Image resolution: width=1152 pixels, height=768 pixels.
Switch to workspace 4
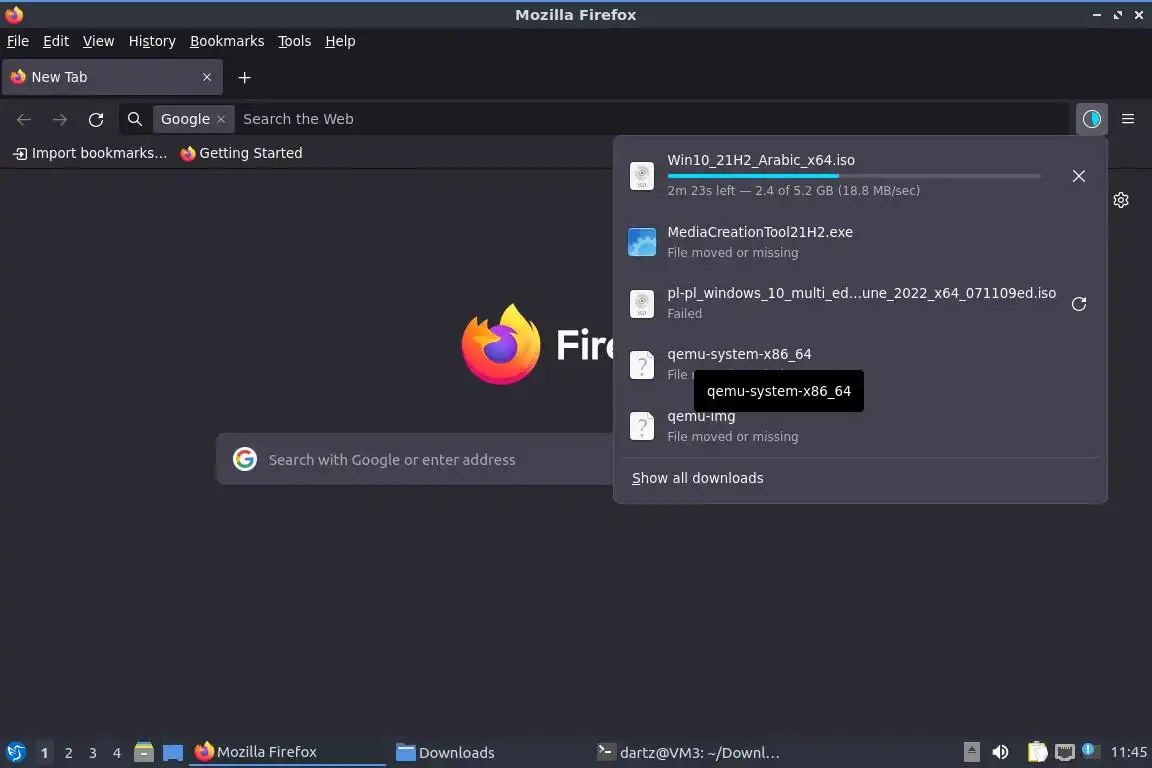(117, 753)
